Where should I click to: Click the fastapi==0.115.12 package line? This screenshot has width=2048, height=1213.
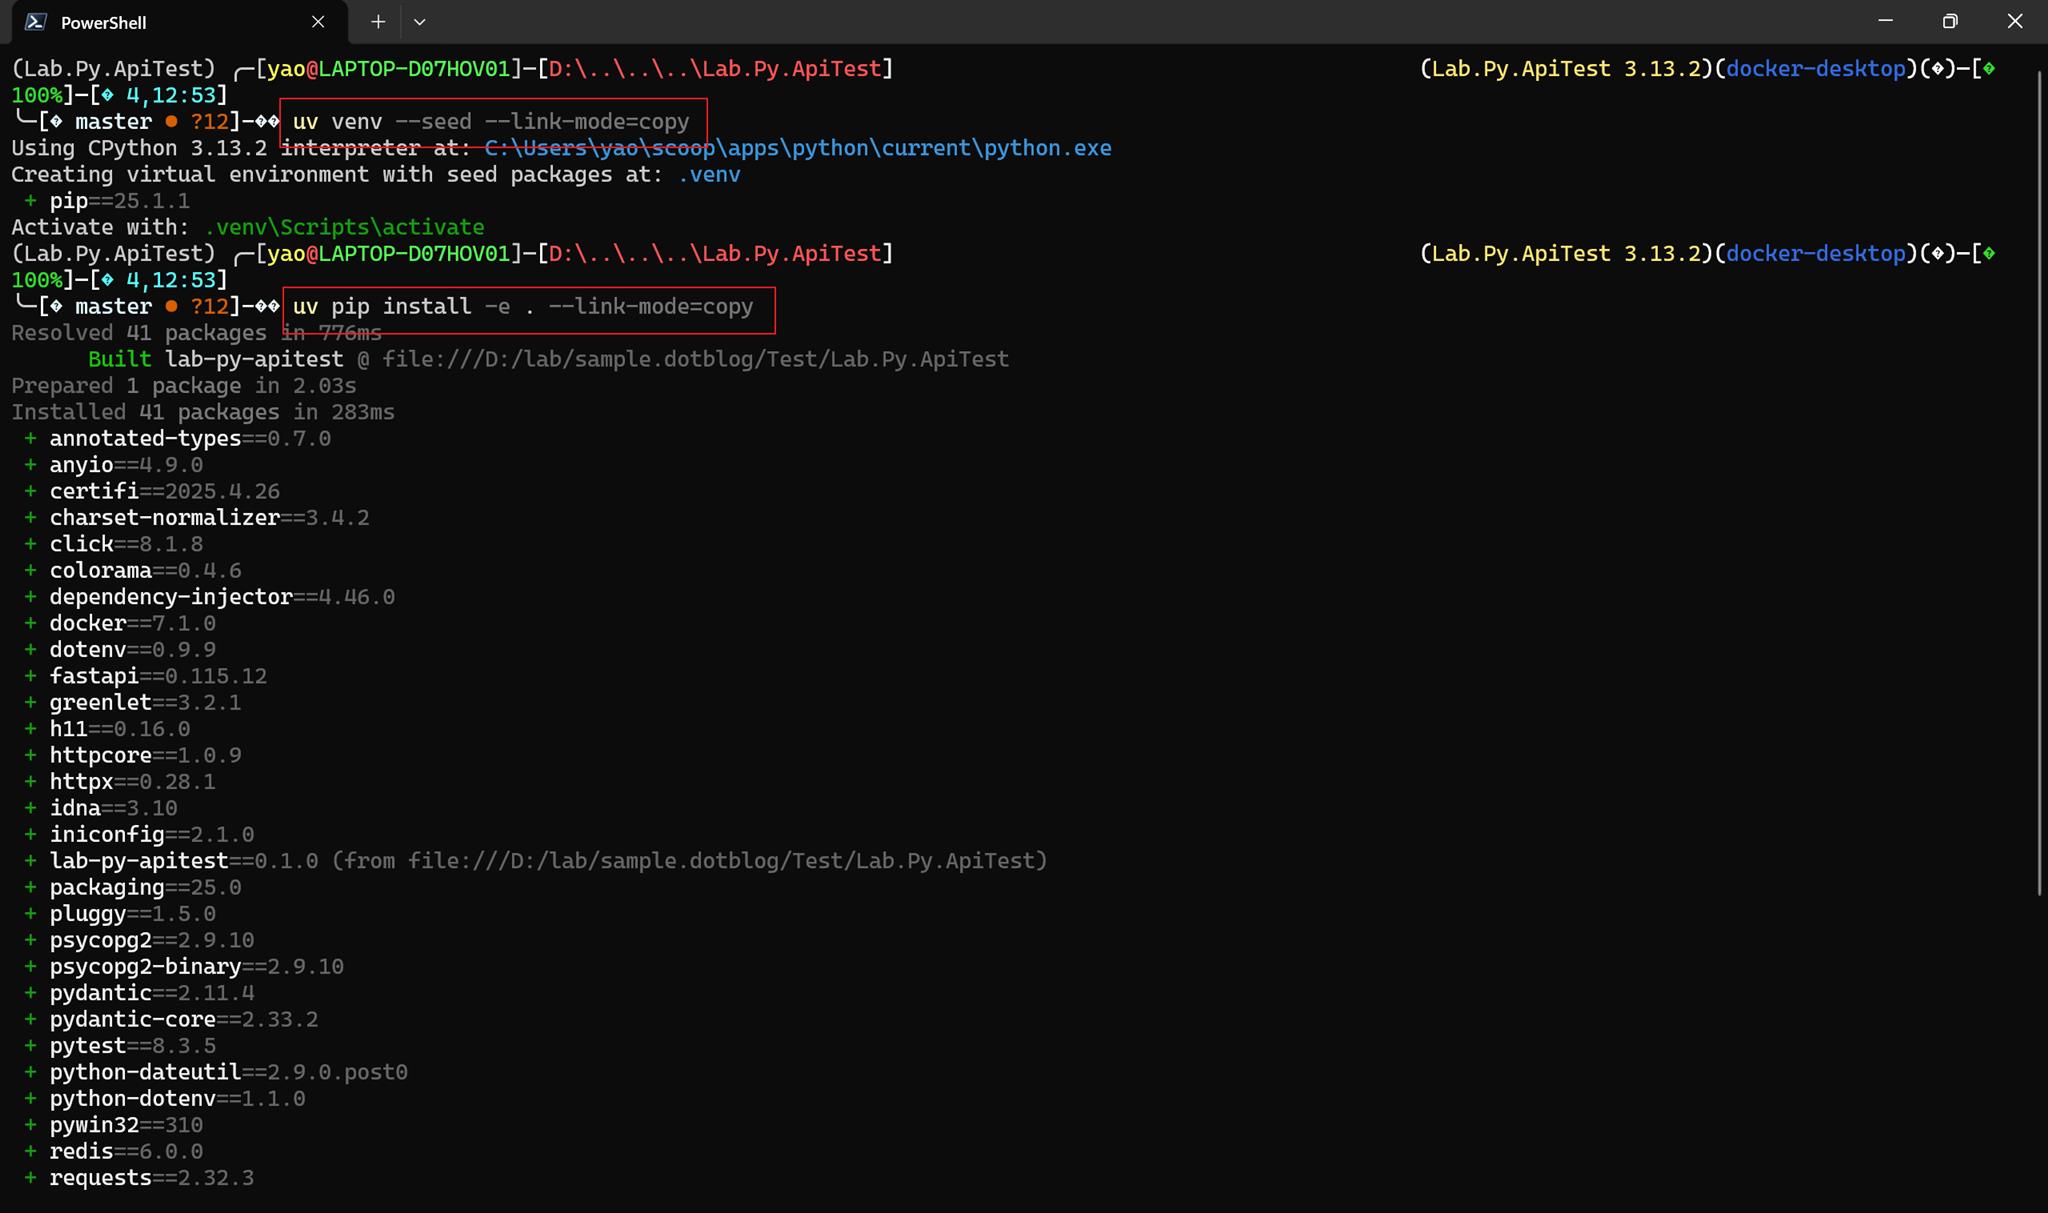tap(158, 677)
